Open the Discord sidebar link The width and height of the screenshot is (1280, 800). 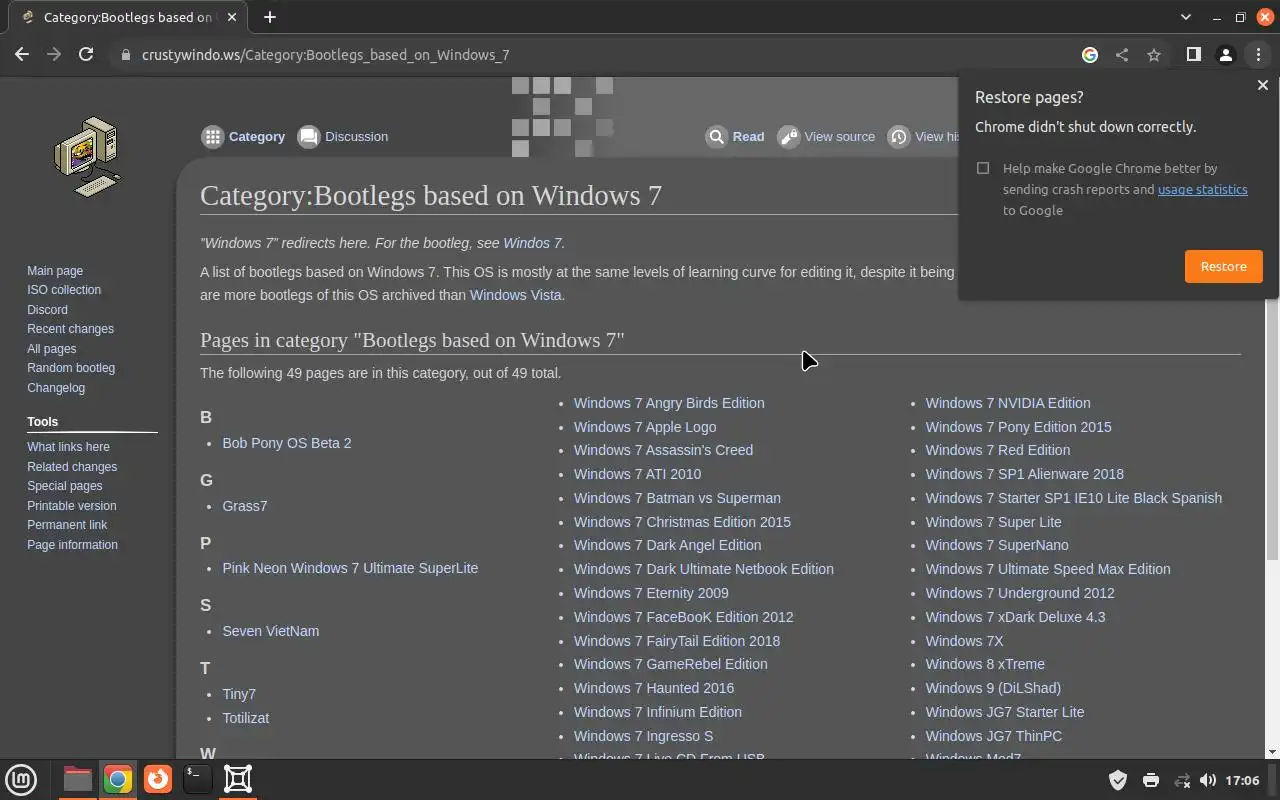pos(47,310)
